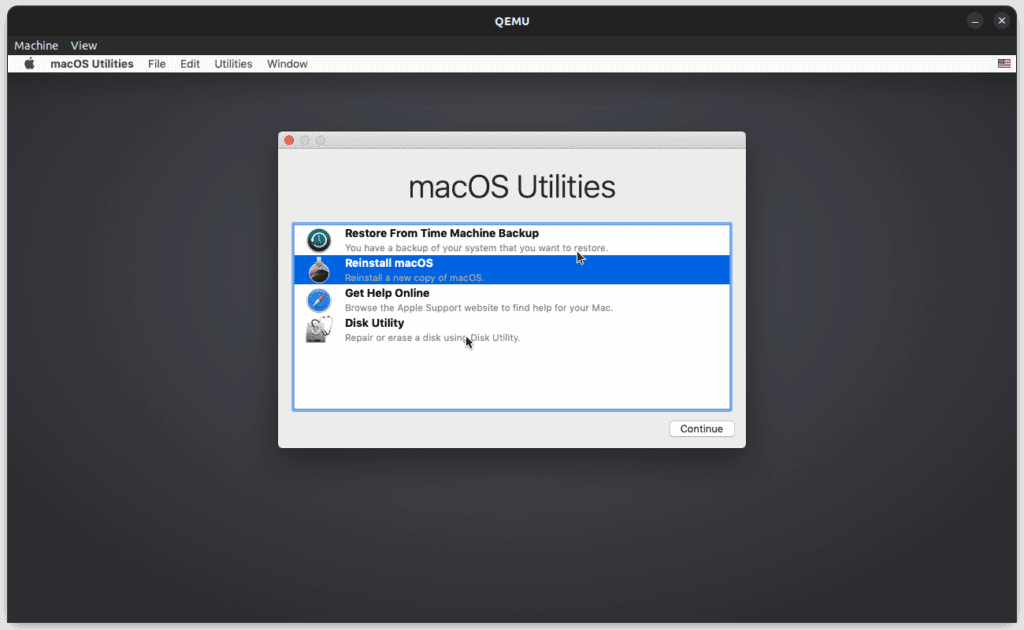Open the QEMU Machine menu
The height and width of the screenshot is (630, 1024).
(x=36, y=45)
